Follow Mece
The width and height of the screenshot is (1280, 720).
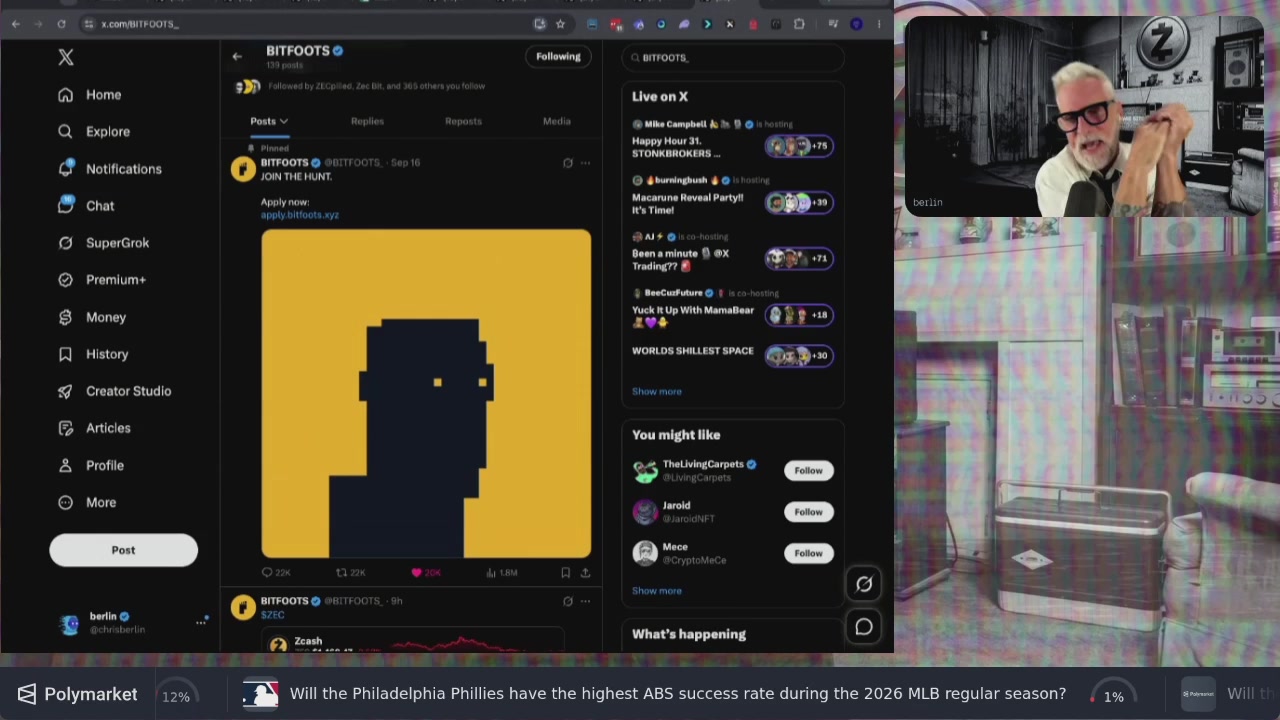tap(808, 553)
